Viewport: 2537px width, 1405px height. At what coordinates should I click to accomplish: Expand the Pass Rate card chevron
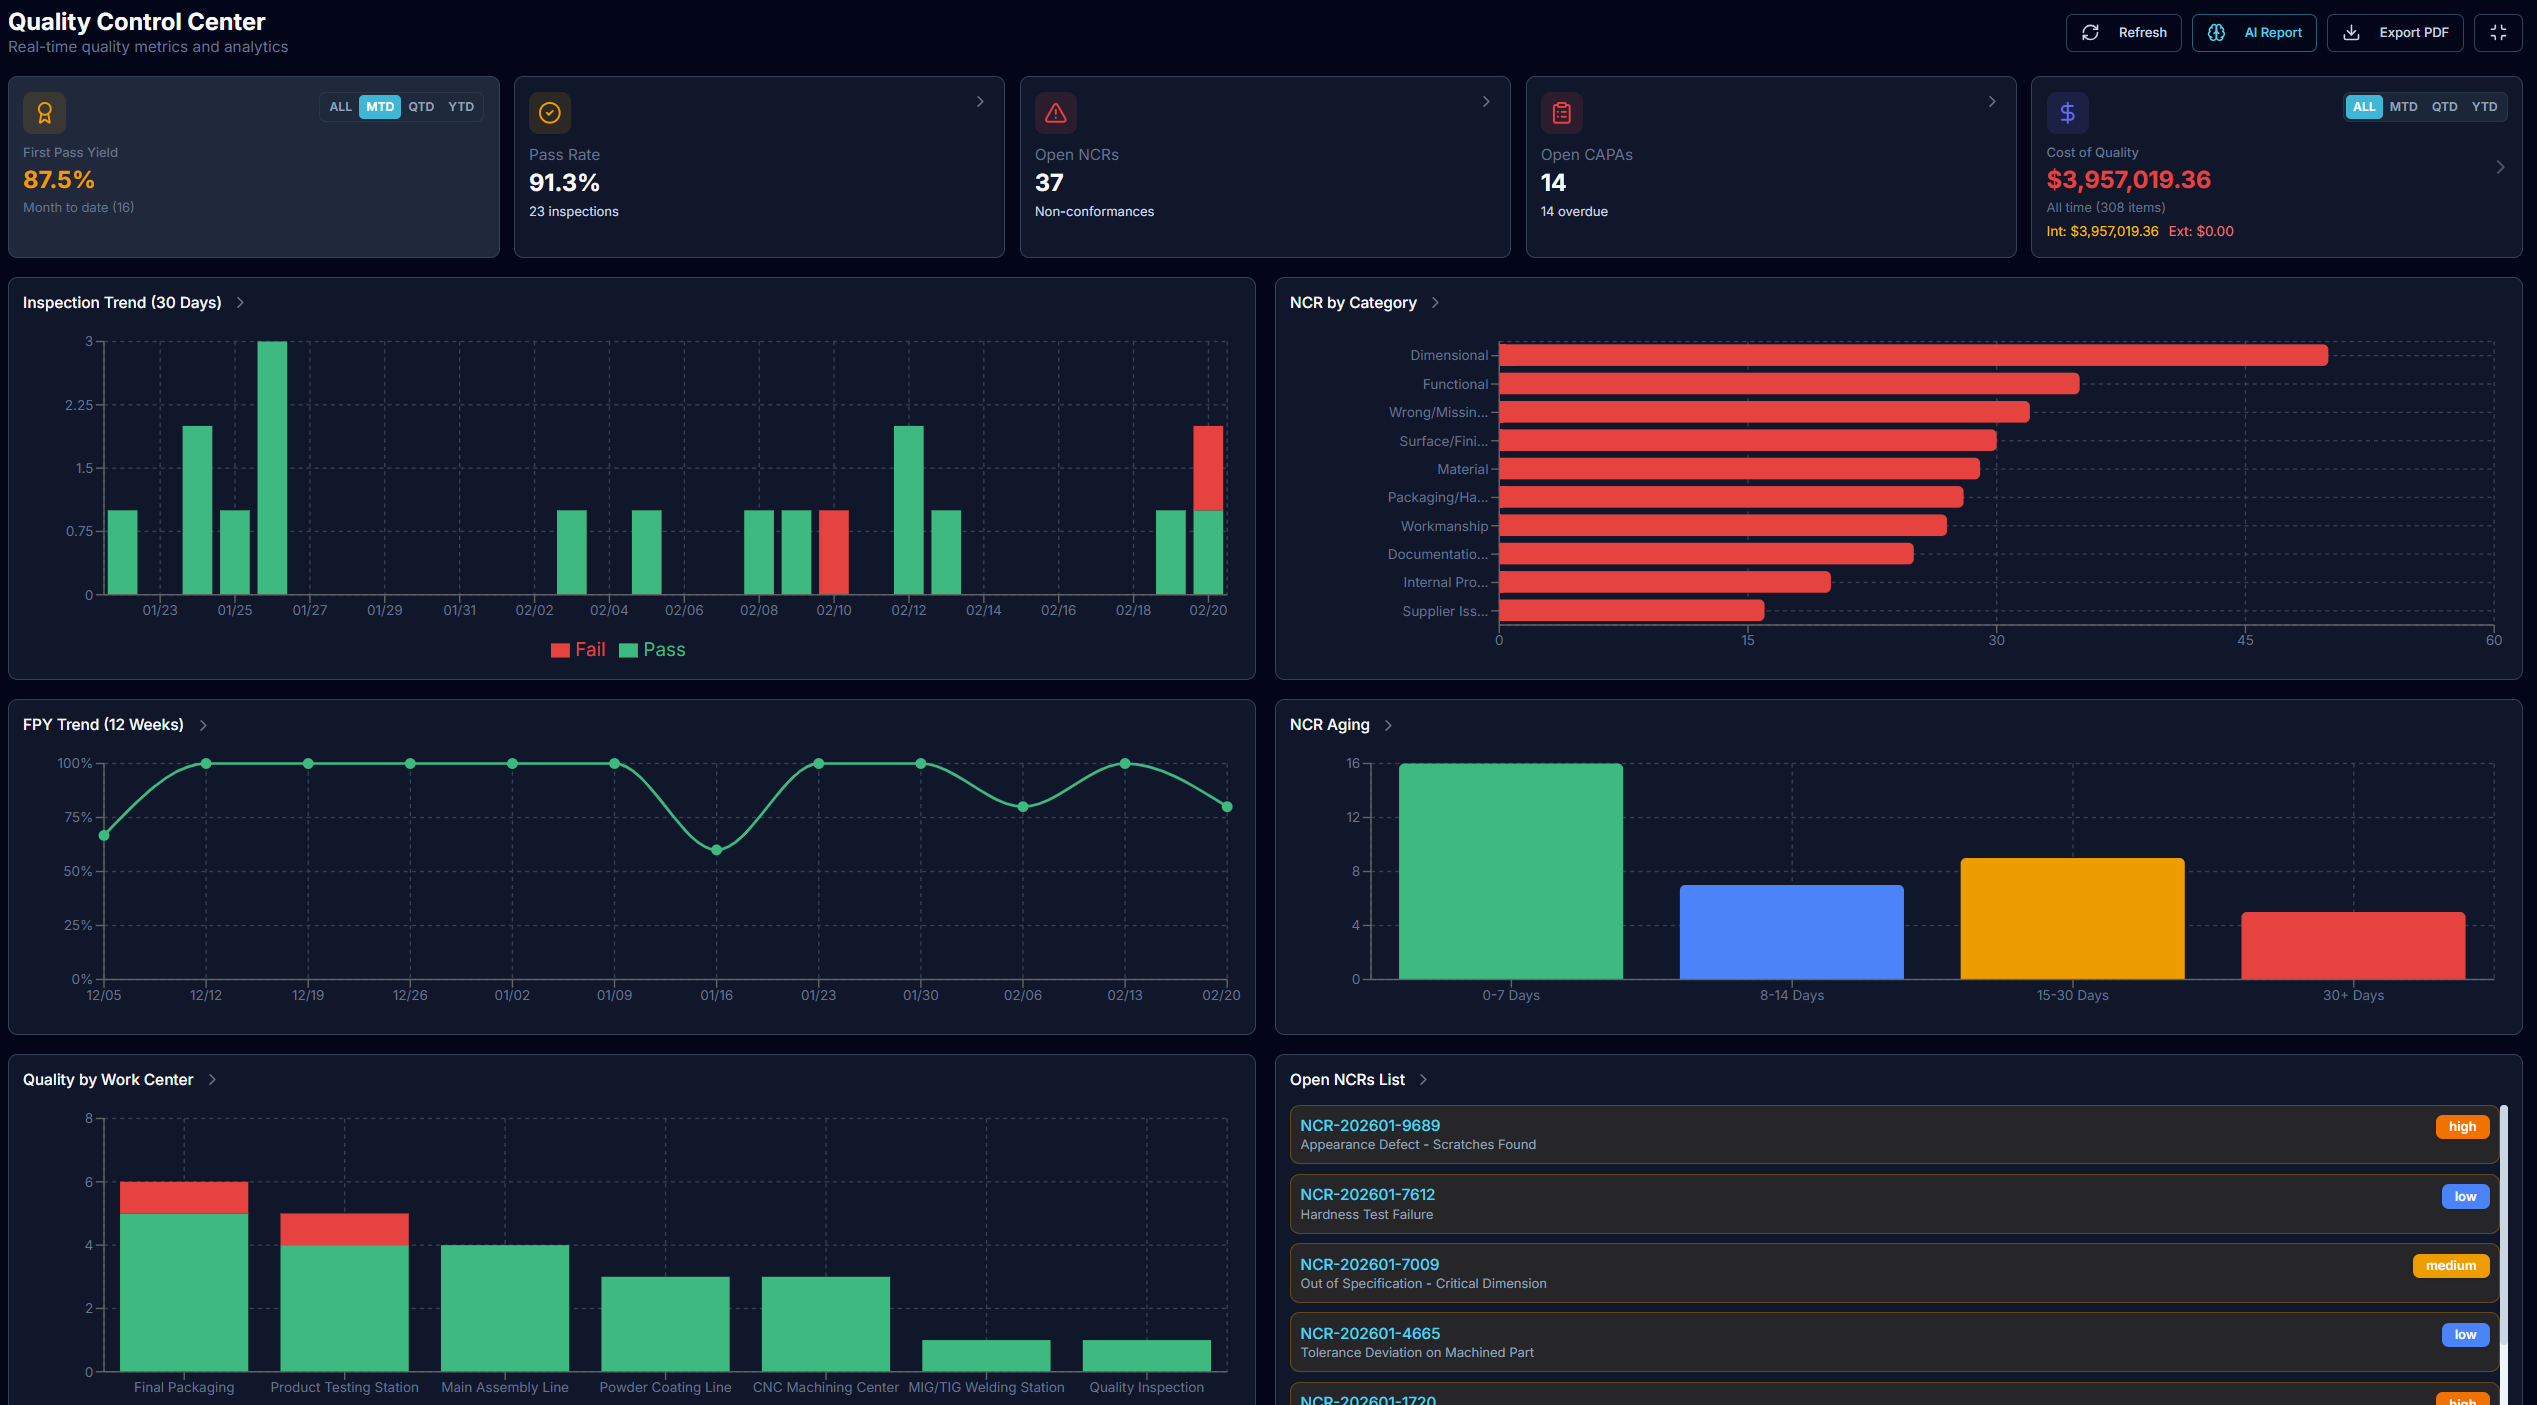(980, 102)
